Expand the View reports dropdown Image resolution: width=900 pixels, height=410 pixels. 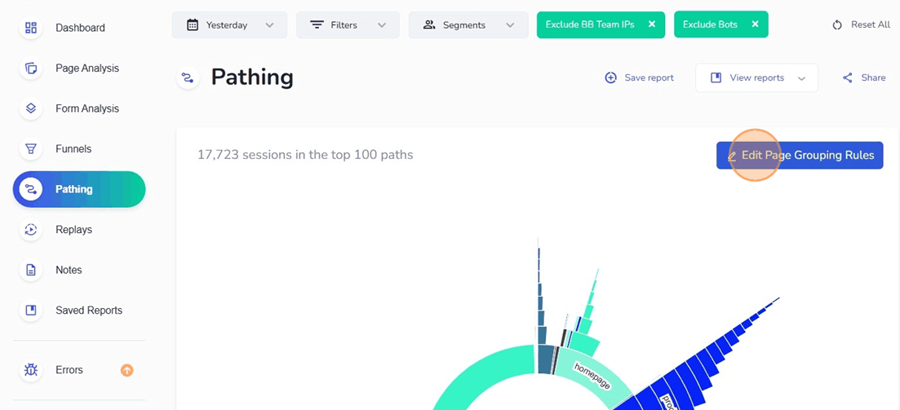756,78
